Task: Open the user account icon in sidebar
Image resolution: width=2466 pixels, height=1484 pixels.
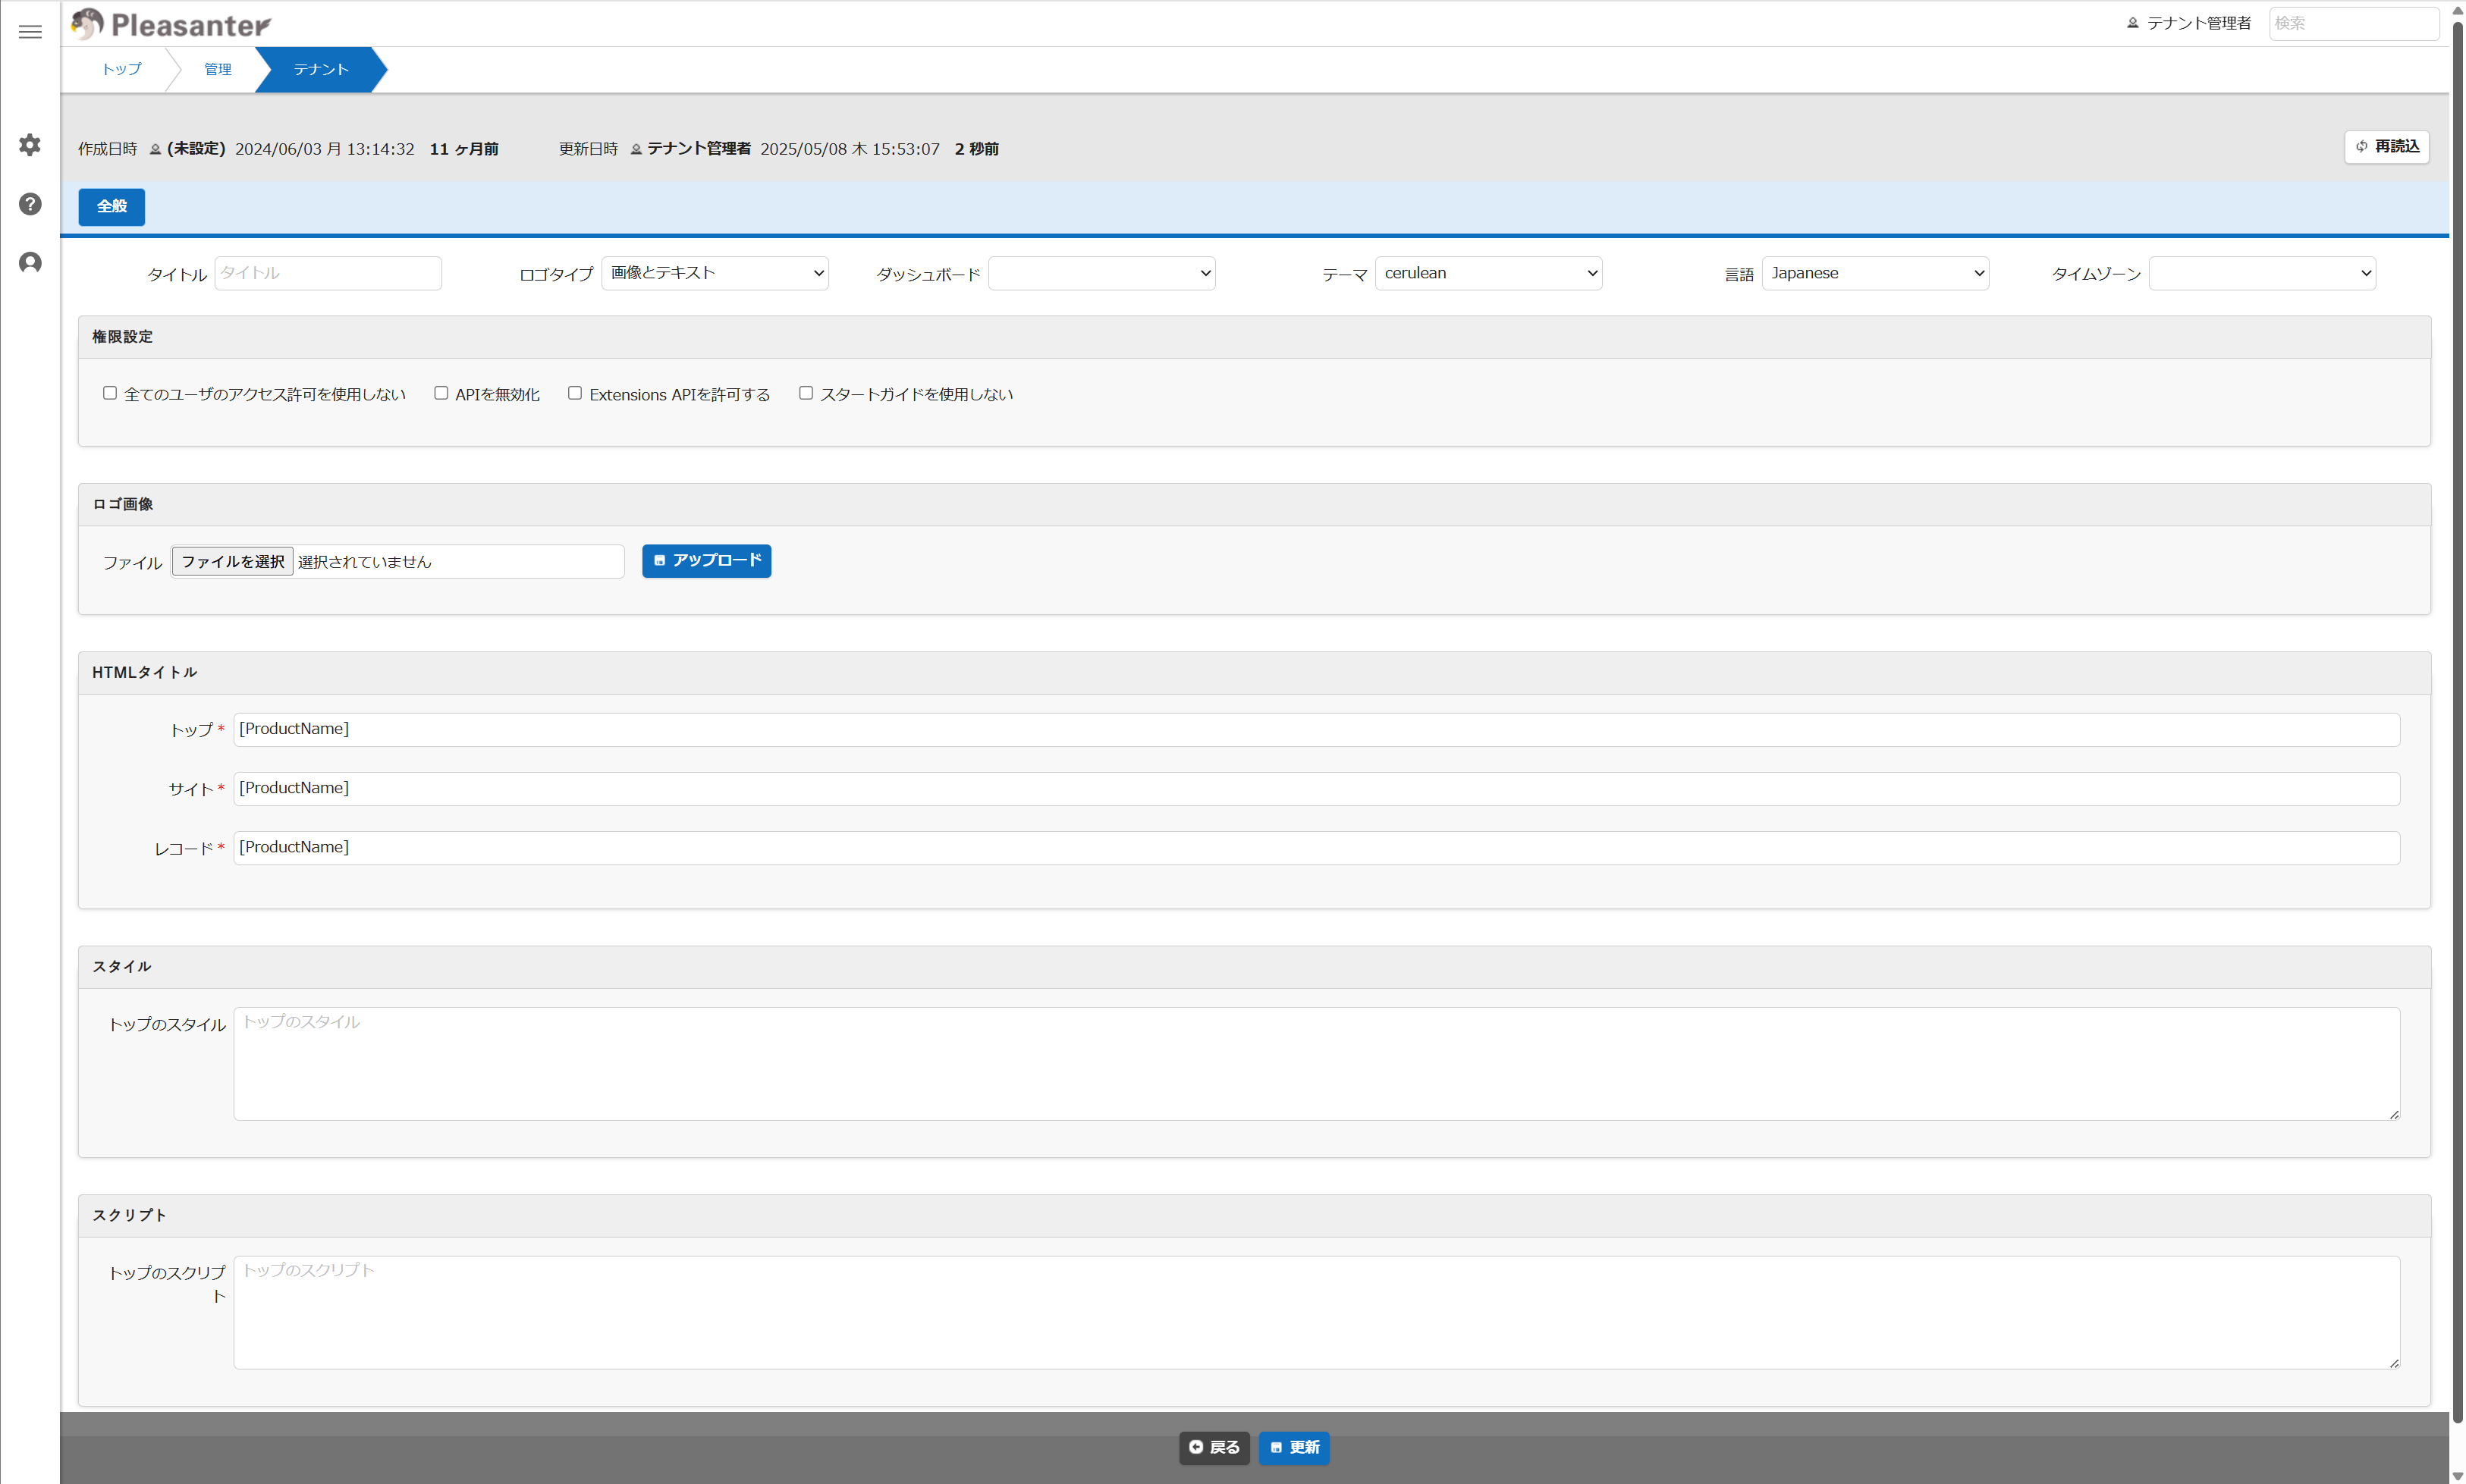Action: pyautogui.click(x=30, y=263)
